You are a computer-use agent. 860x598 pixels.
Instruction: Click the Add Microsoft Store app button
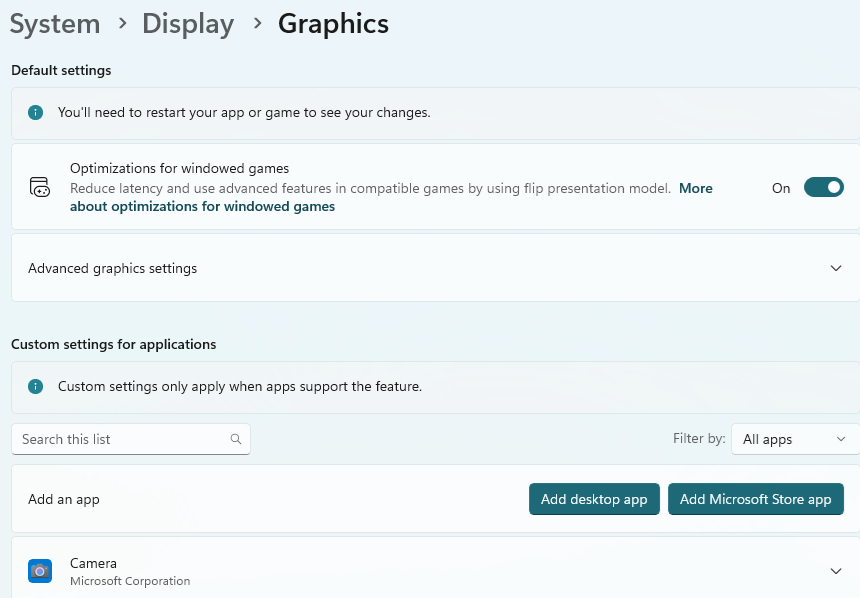coord(756,499)
